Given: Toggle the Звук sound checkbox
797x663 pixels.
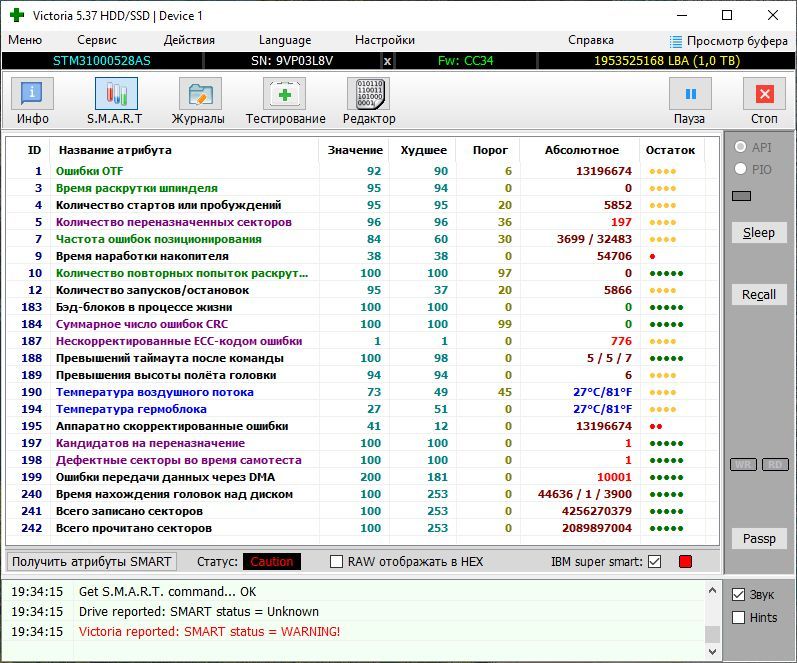Looking at the screenshot, I should click(739, 594).
